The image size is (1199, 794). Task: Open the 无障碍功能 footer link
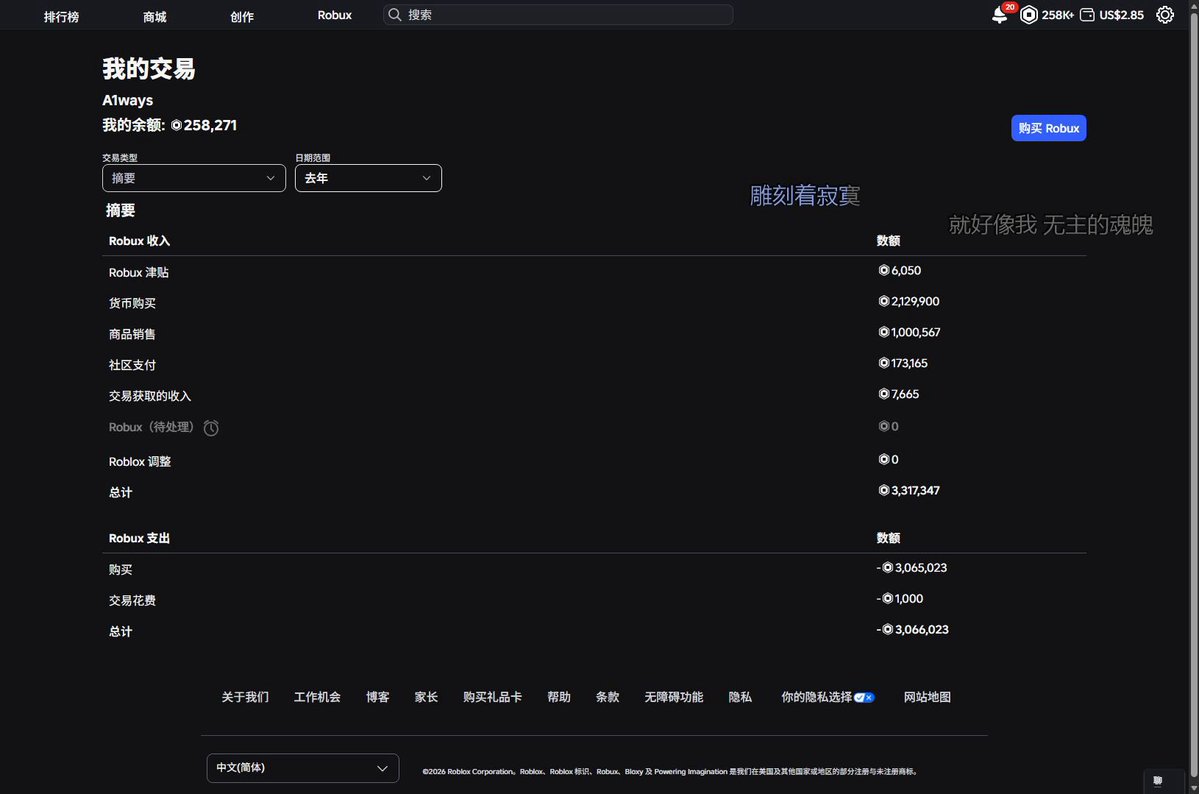click(674, 697)
